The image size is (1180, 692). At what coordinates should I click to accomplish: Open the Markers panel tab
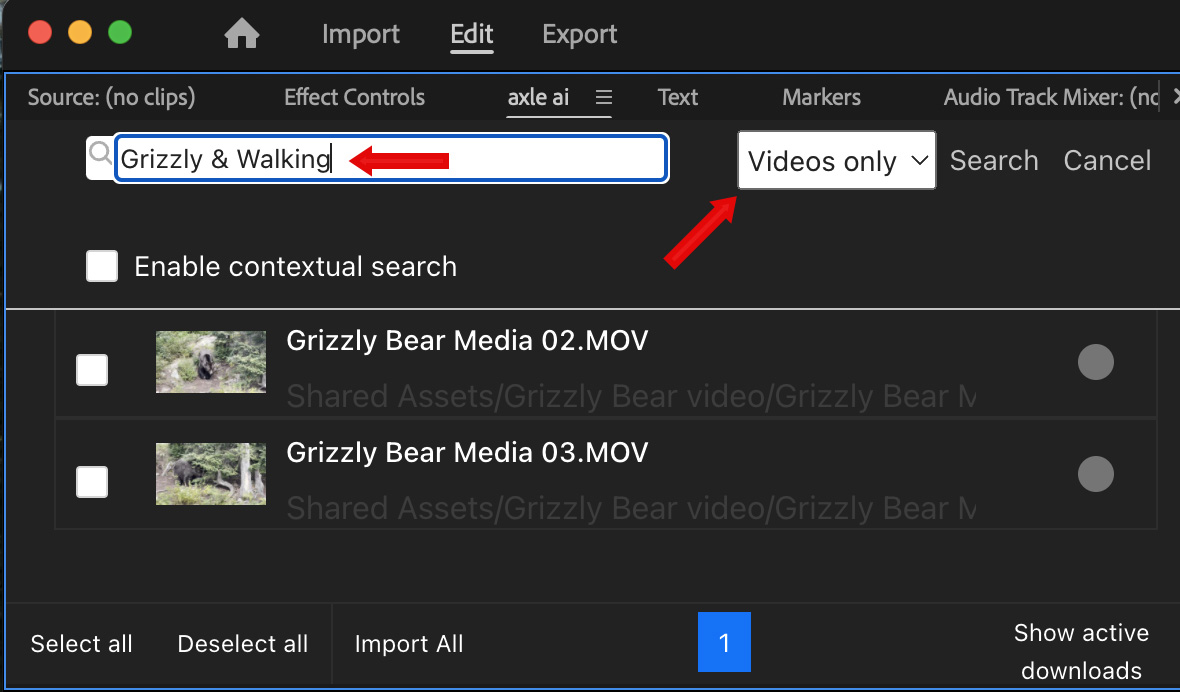coord(821,97)
